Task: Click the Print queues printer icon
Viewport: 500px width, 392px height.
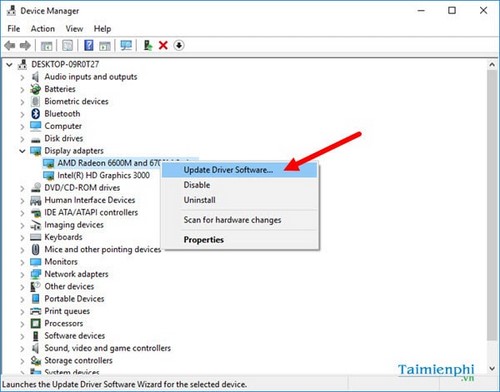Action: (35, 311)
